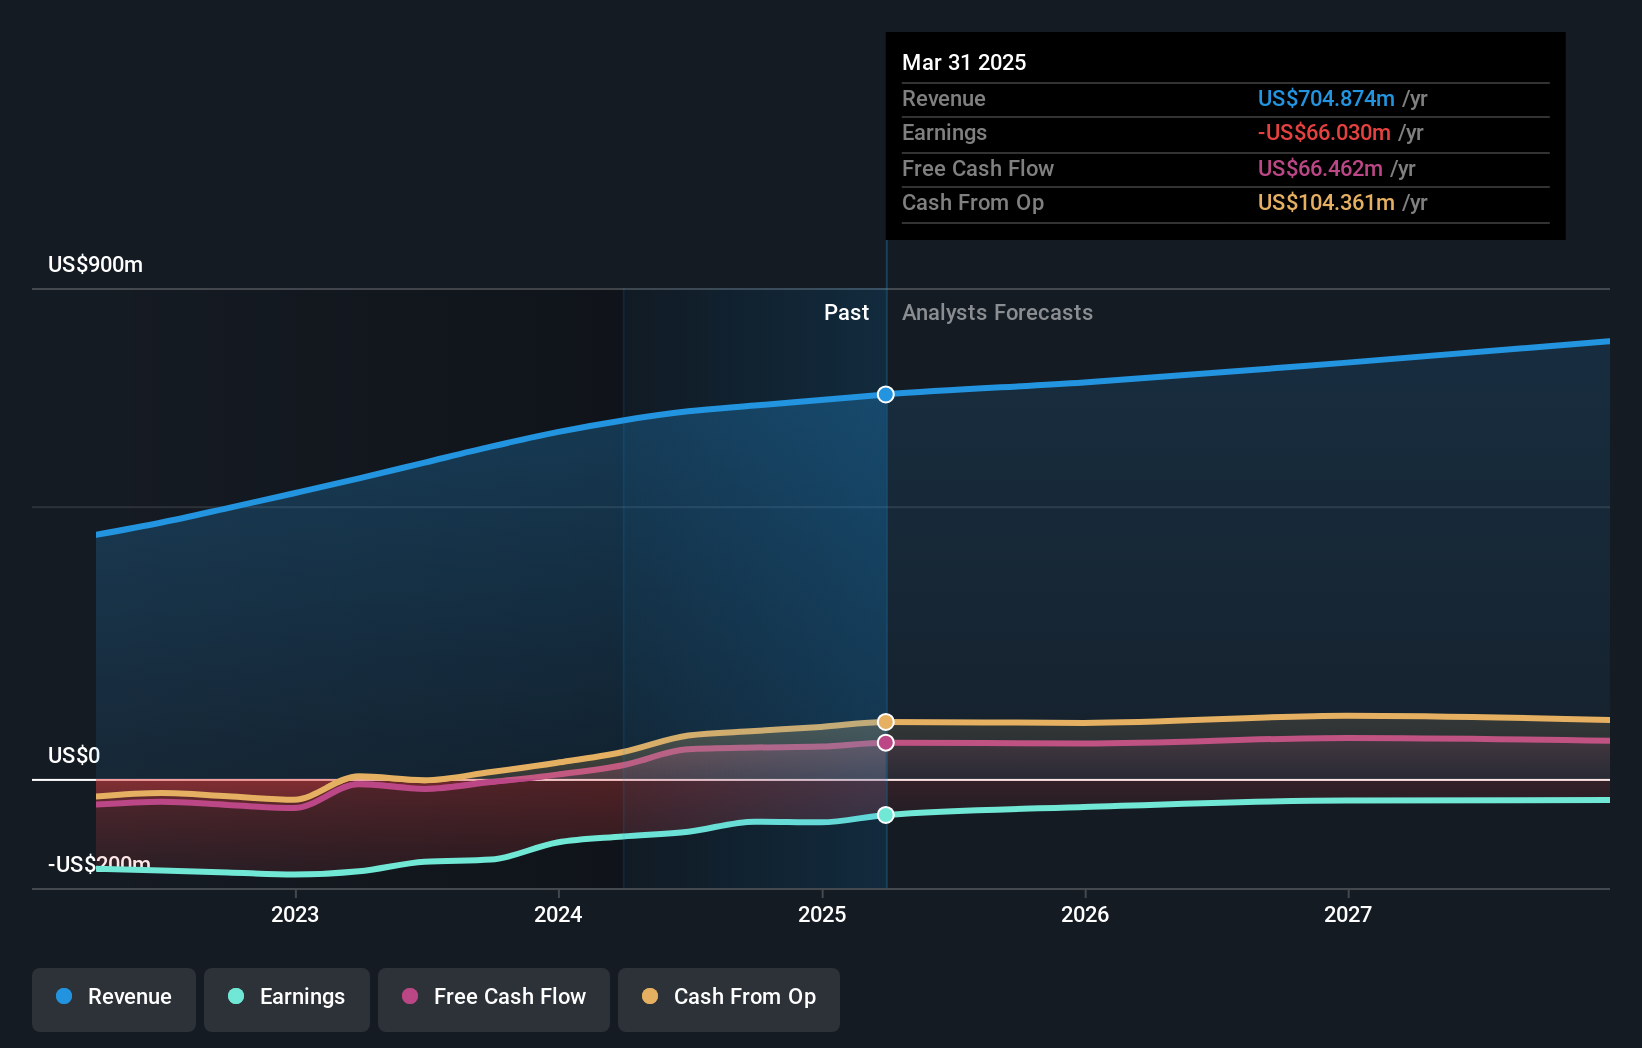Select the Earnings marker at Mar 2025
1642x1048 pixels.
pos(886,815)
